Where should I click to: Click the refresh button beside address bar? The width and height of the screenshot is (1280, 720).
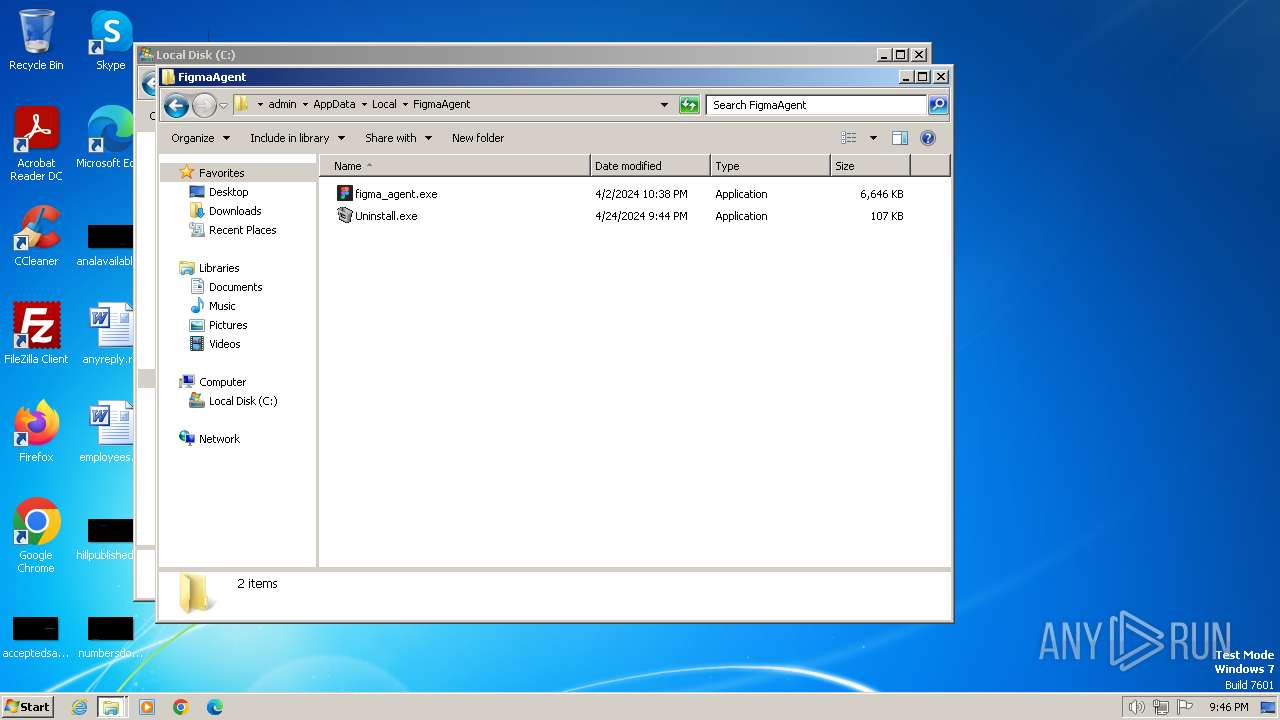pyautogui.click(x=689, y=104)
